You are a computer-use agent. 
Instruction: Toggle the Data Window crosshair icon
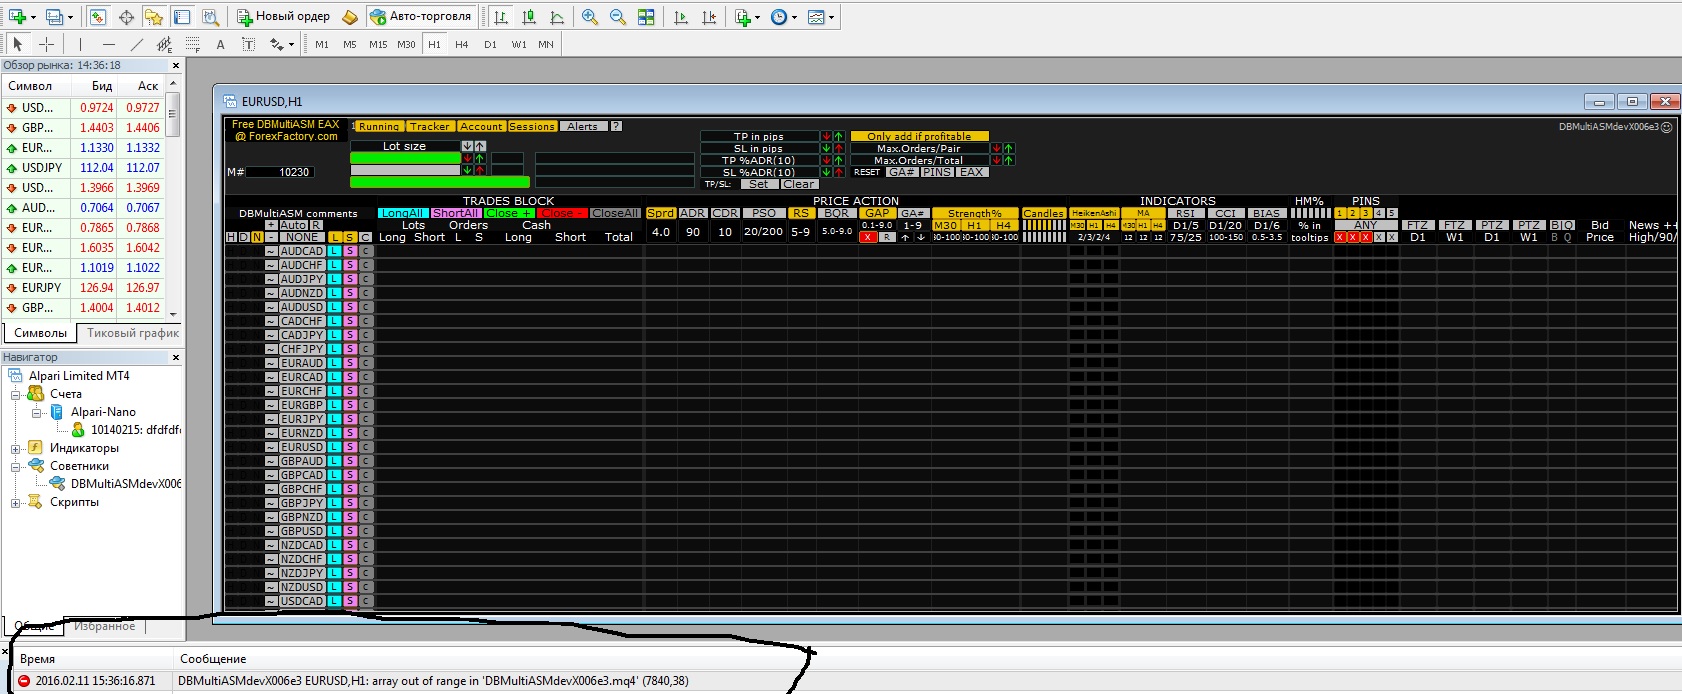tap(126, 16)
